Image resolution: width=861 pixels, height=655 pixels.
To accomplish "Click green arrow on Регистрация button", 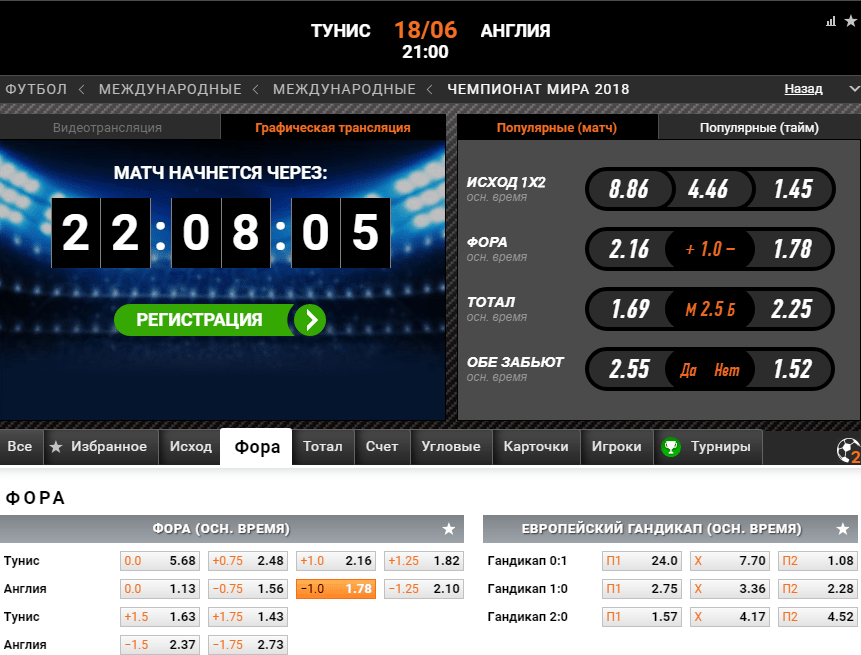I will tap(310, 320).
